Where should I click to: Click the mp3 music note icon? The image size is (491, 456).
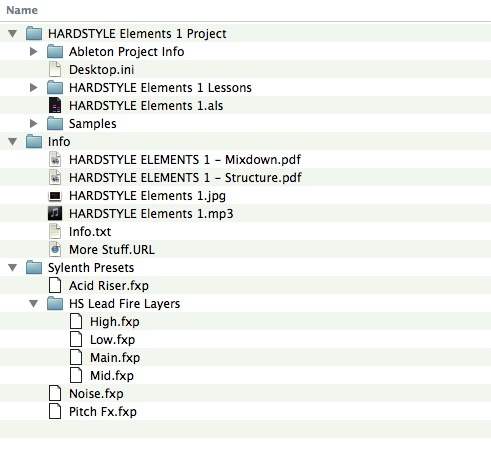(55, 213)
